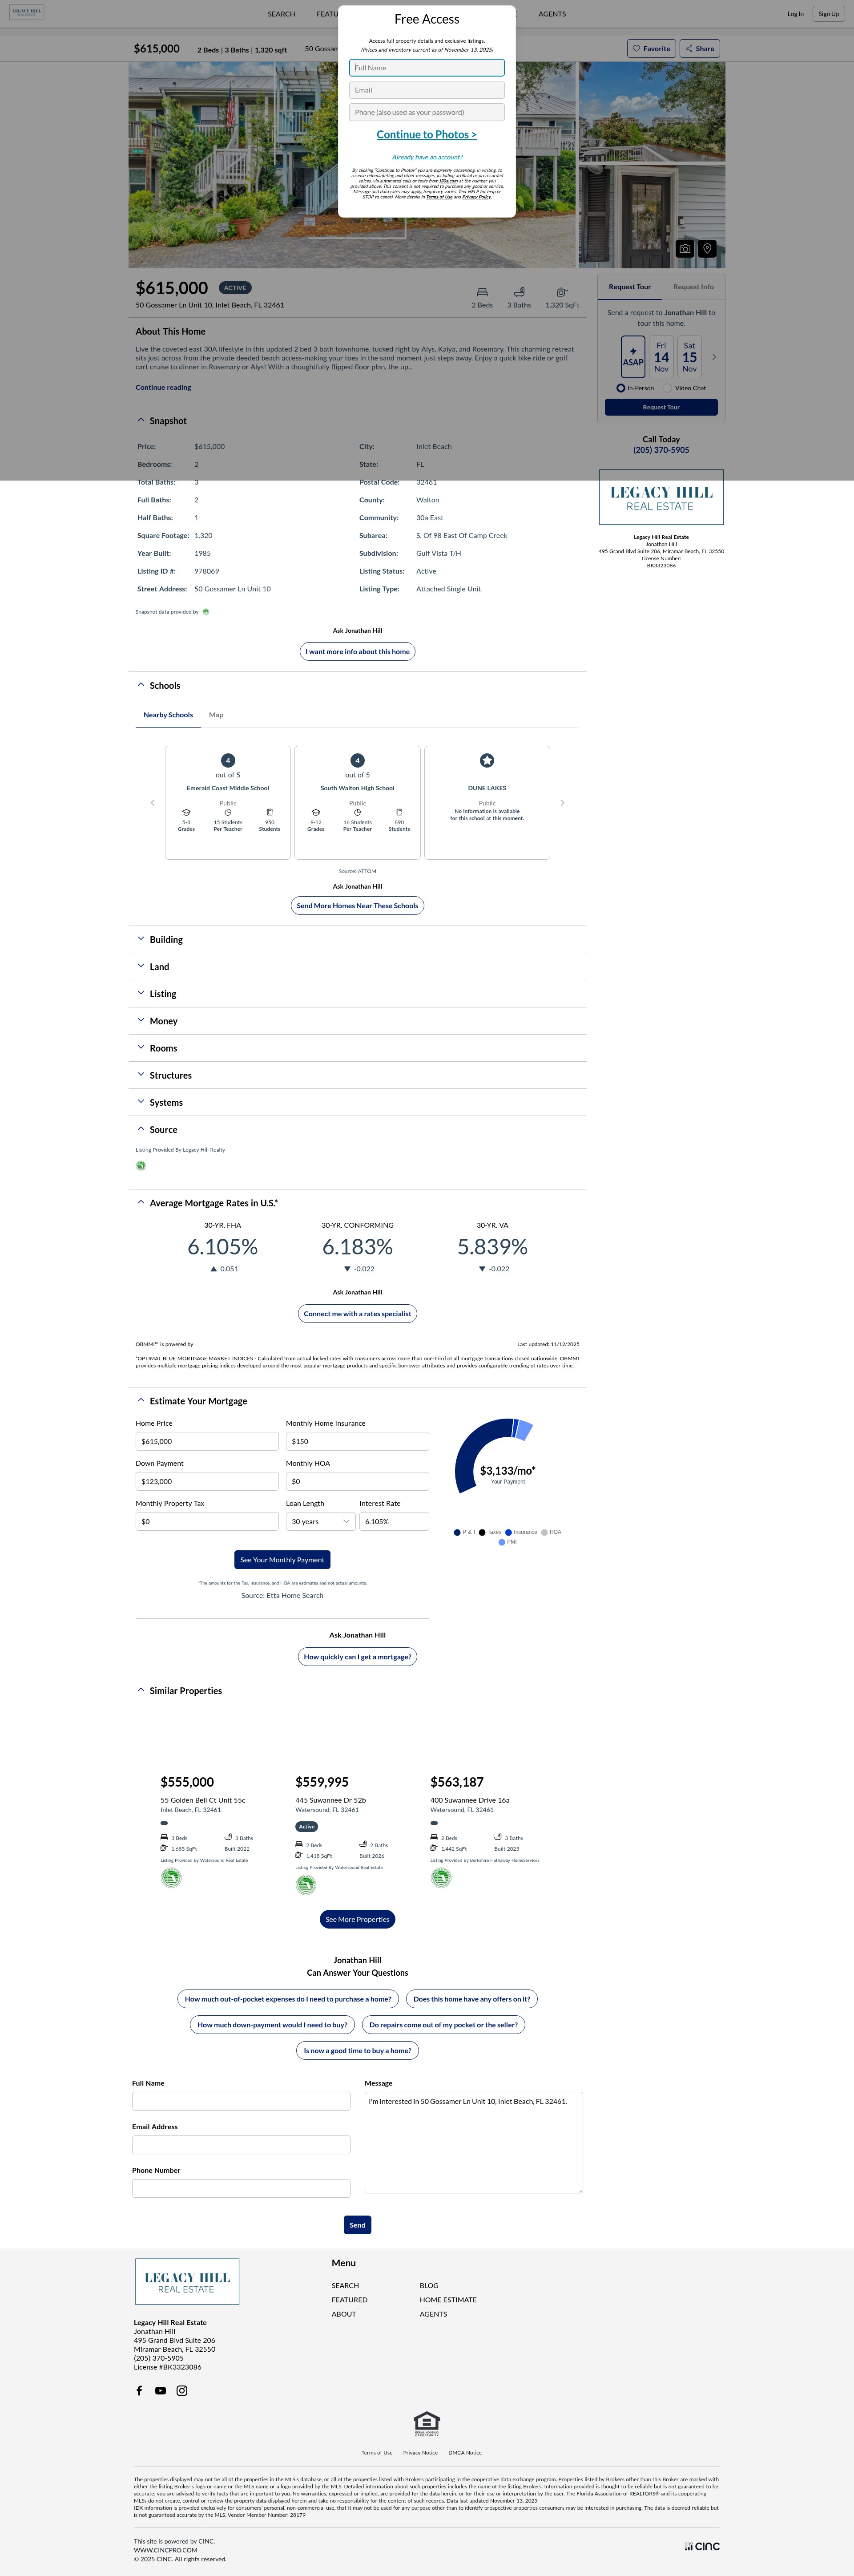This screenshot has height=2576, width=854.
Task: Click the CINC logo in footer
Action: (x=702, y=2546)
